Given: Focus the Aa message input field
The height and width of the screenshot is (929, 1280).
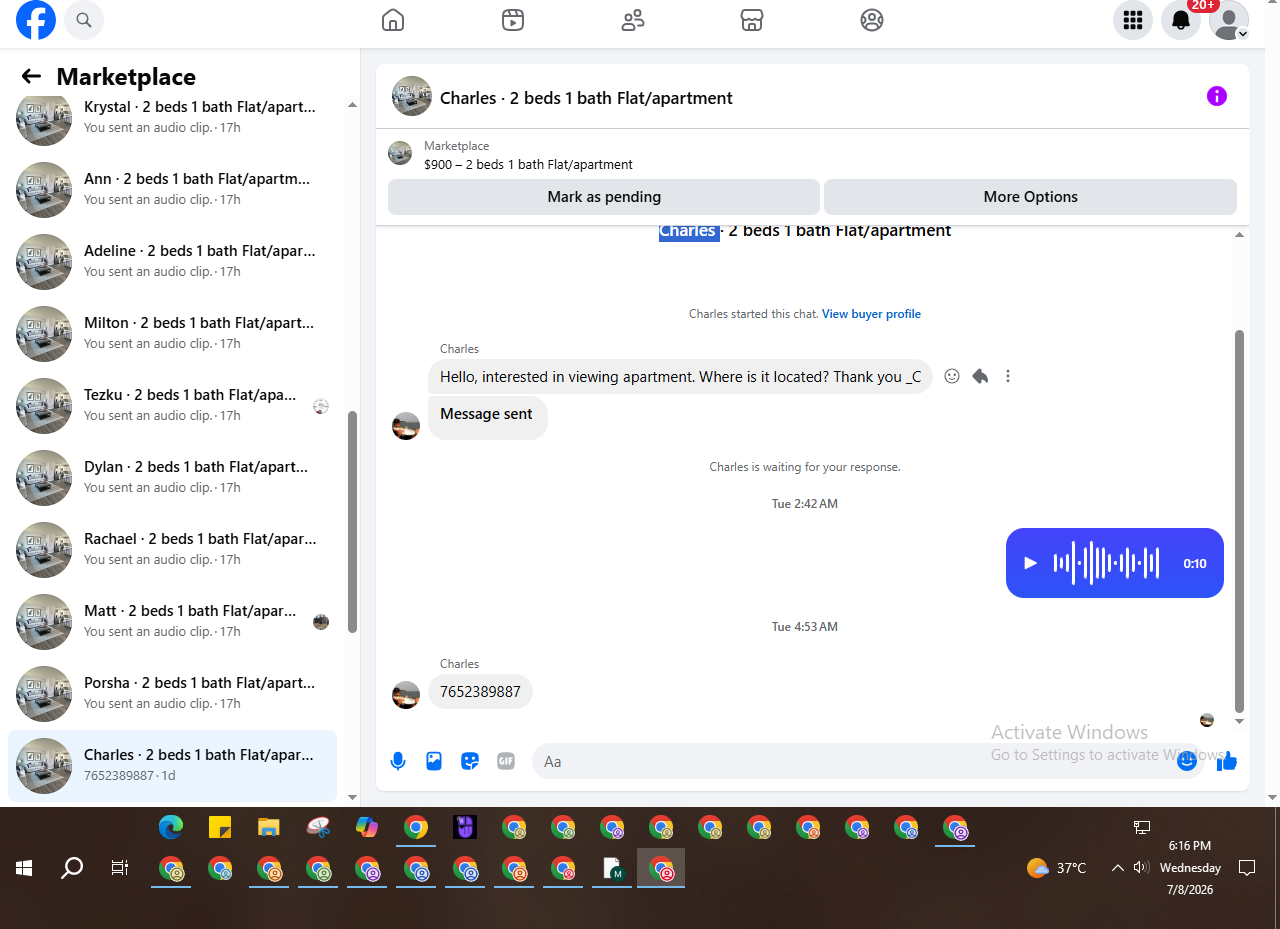Looking at the screenshot, I should tap(856, 761).
